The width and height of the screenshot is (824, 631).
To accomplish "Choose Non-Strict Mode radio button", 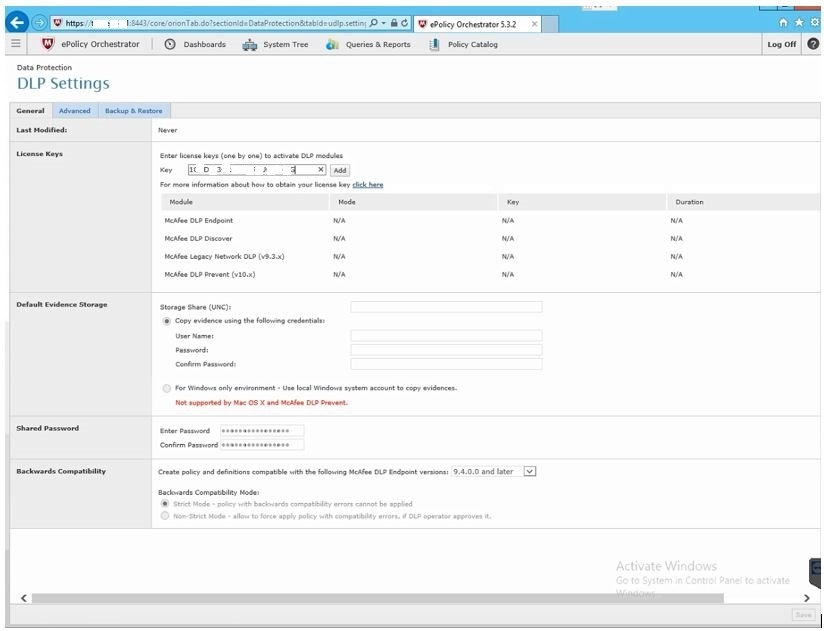I will (165, 516).
